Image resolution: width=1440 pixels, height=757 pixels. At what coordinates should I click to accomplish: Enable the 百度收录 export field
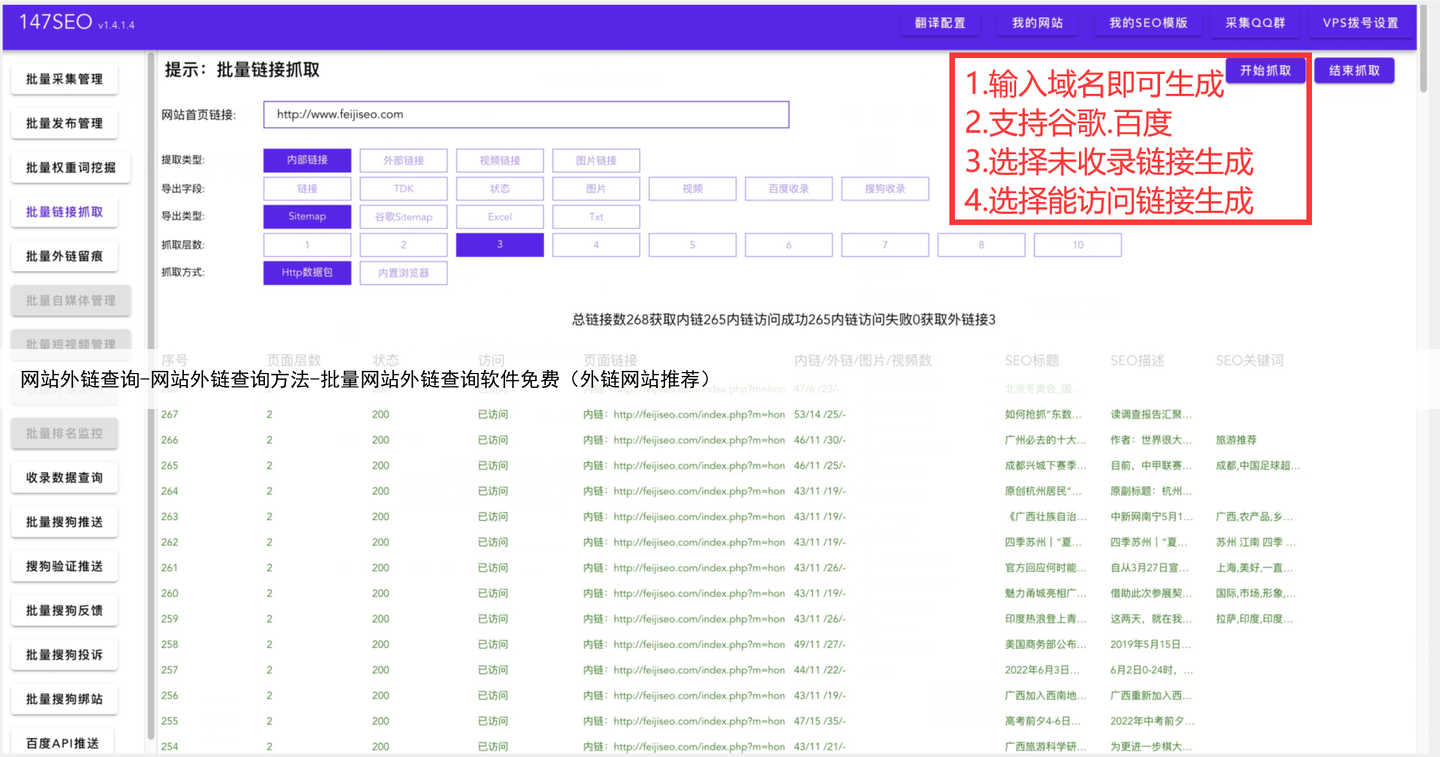[788, 188]
